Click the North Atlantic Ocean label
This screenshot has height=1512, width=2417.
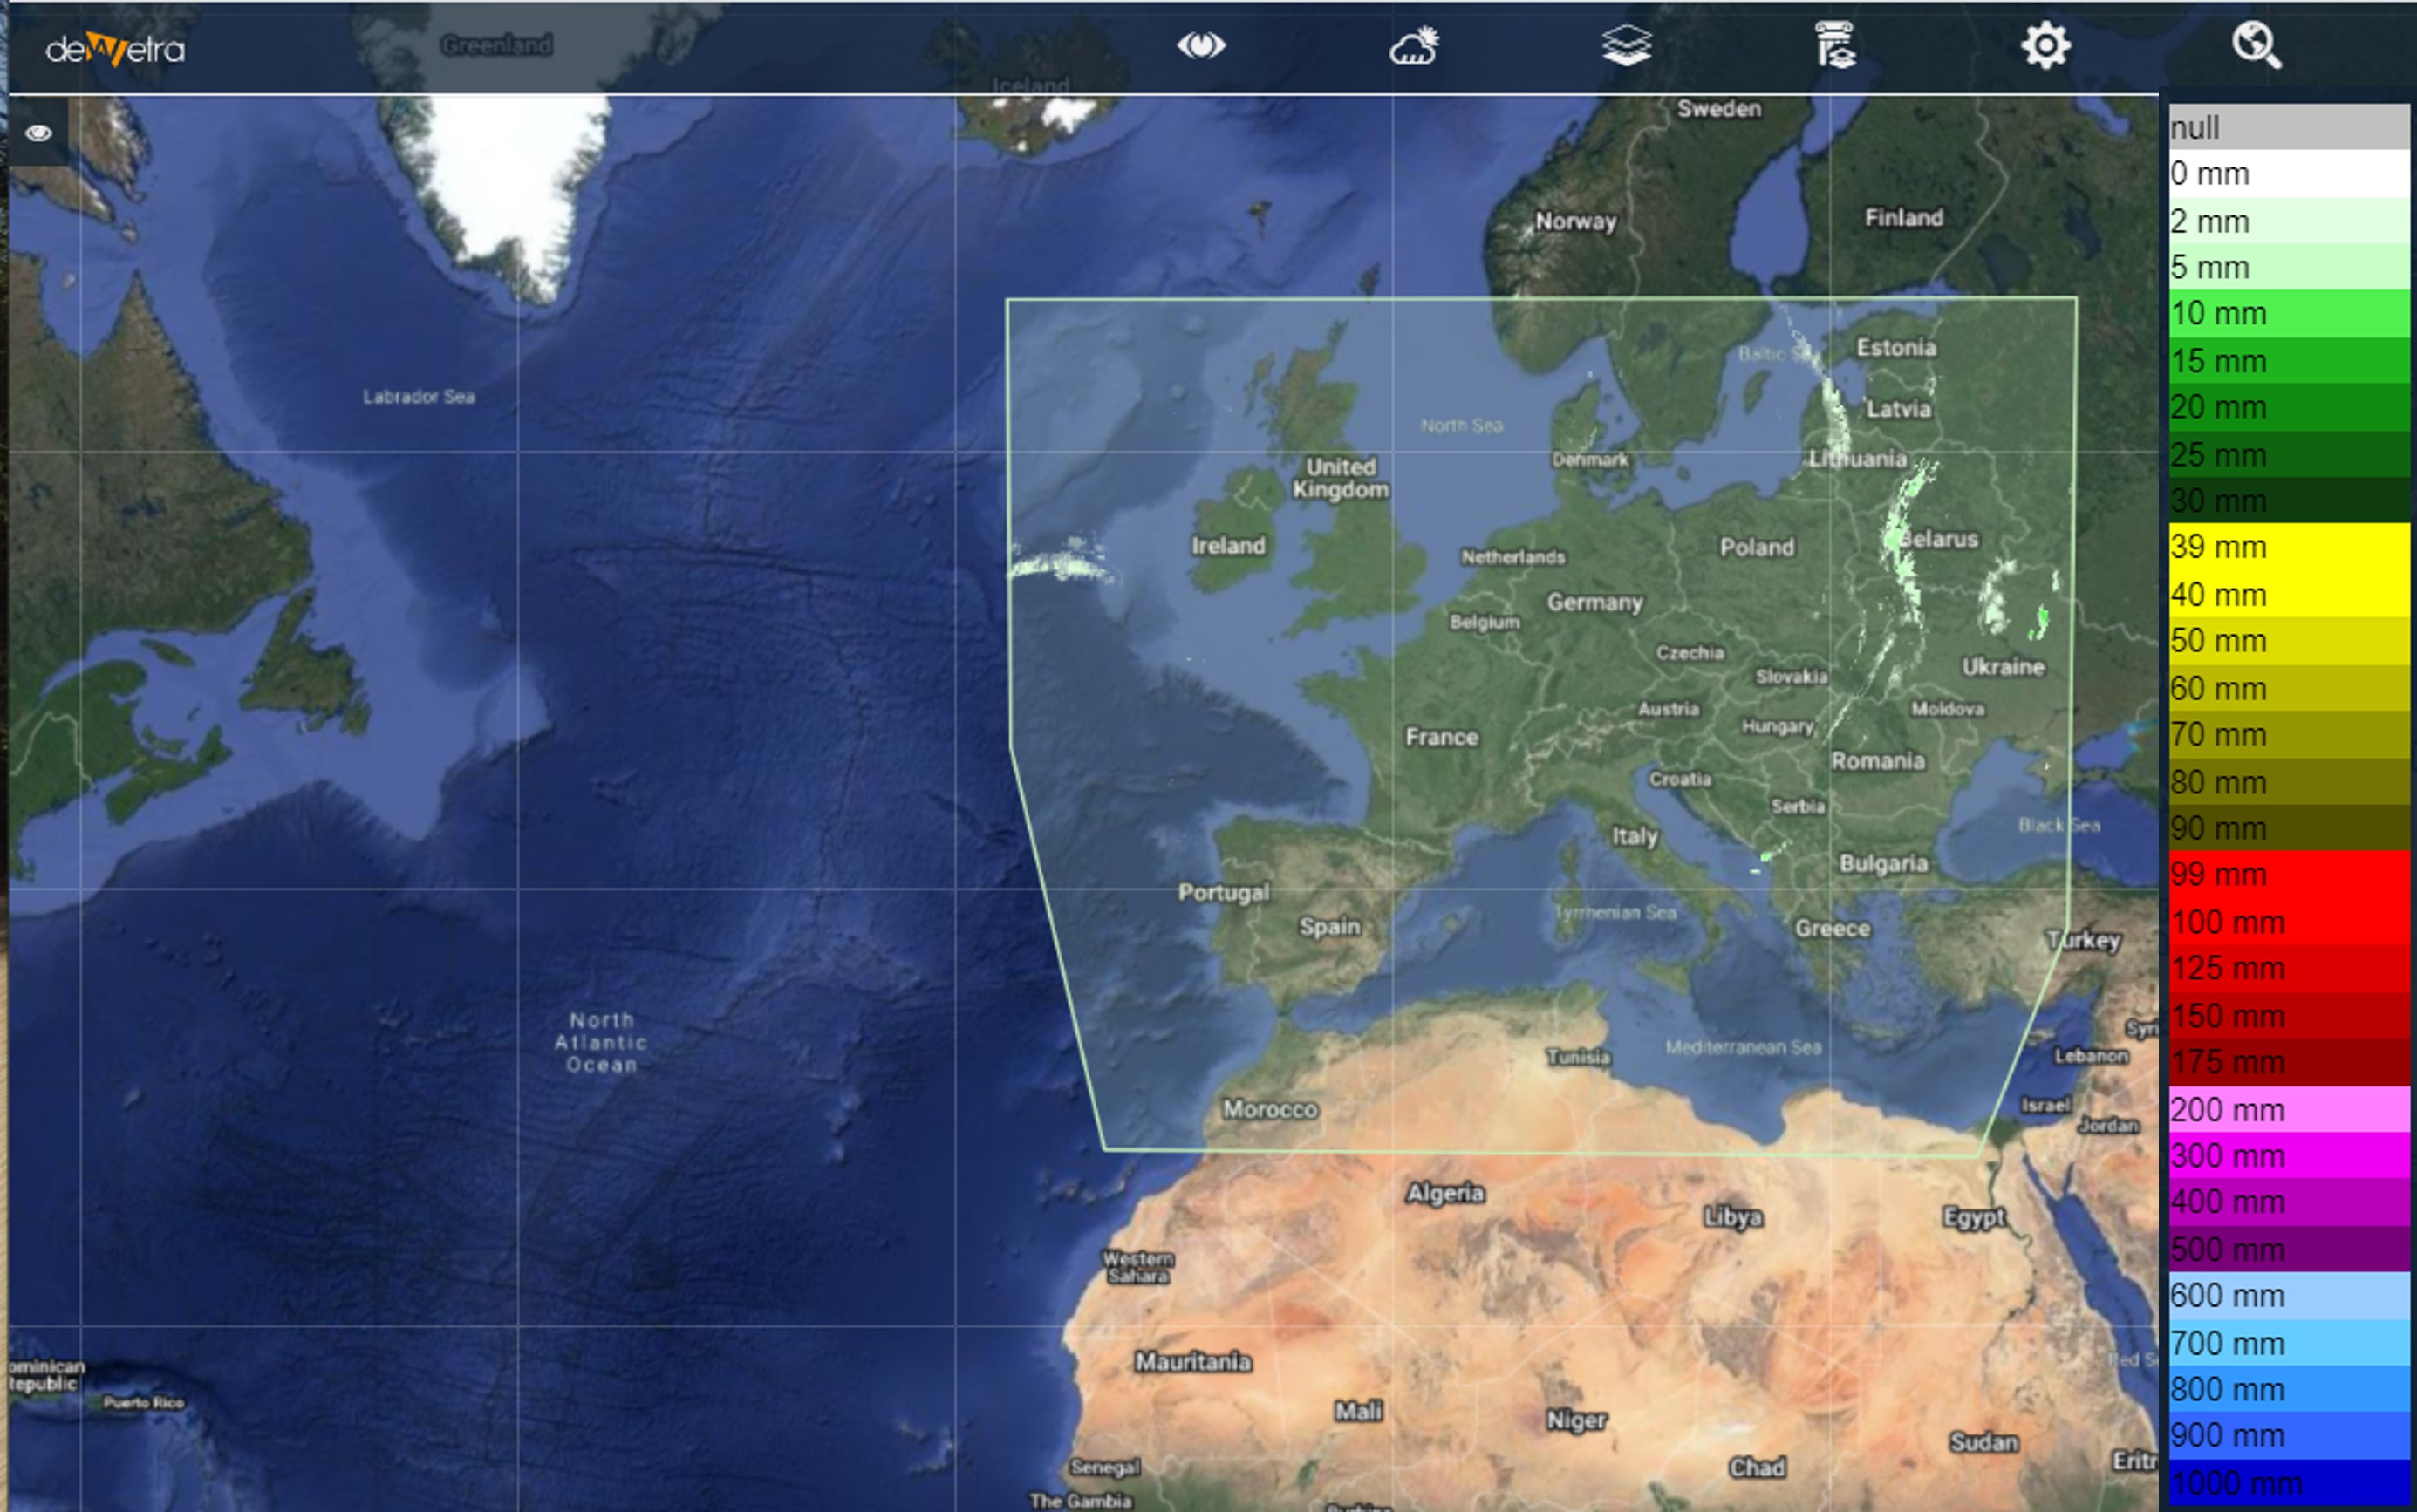[x=601, y=1042]
